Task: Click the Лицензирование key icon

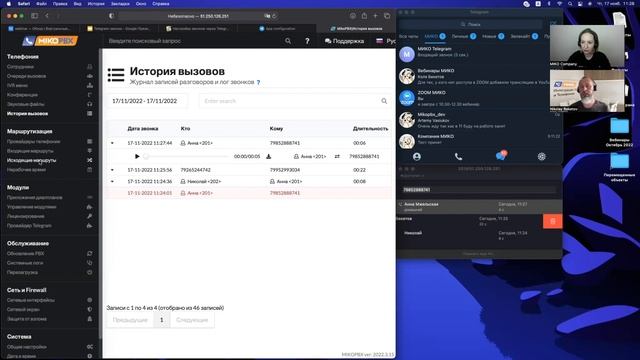Action: [90, 216]
